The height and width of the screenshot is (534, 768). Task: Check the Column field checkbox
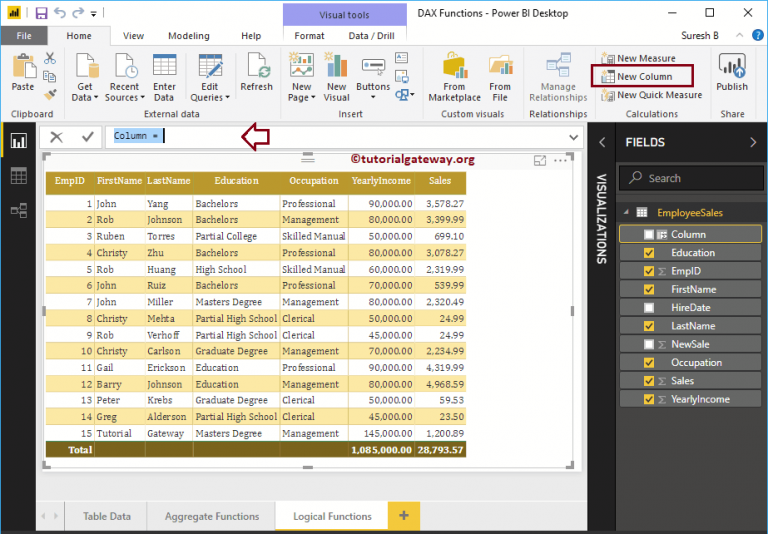click(x=649, y=235)
